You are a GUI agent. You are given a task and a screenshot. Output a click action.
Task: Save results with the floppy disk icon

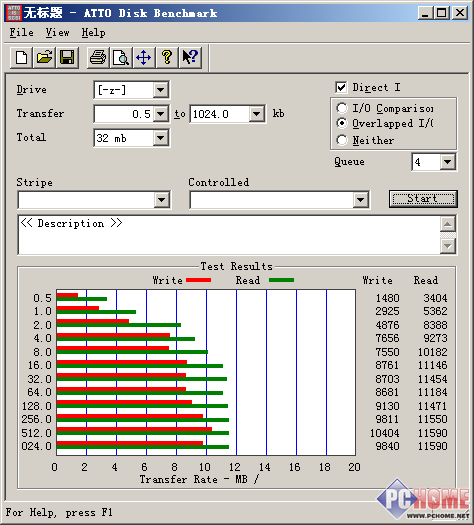click(67, 57)
